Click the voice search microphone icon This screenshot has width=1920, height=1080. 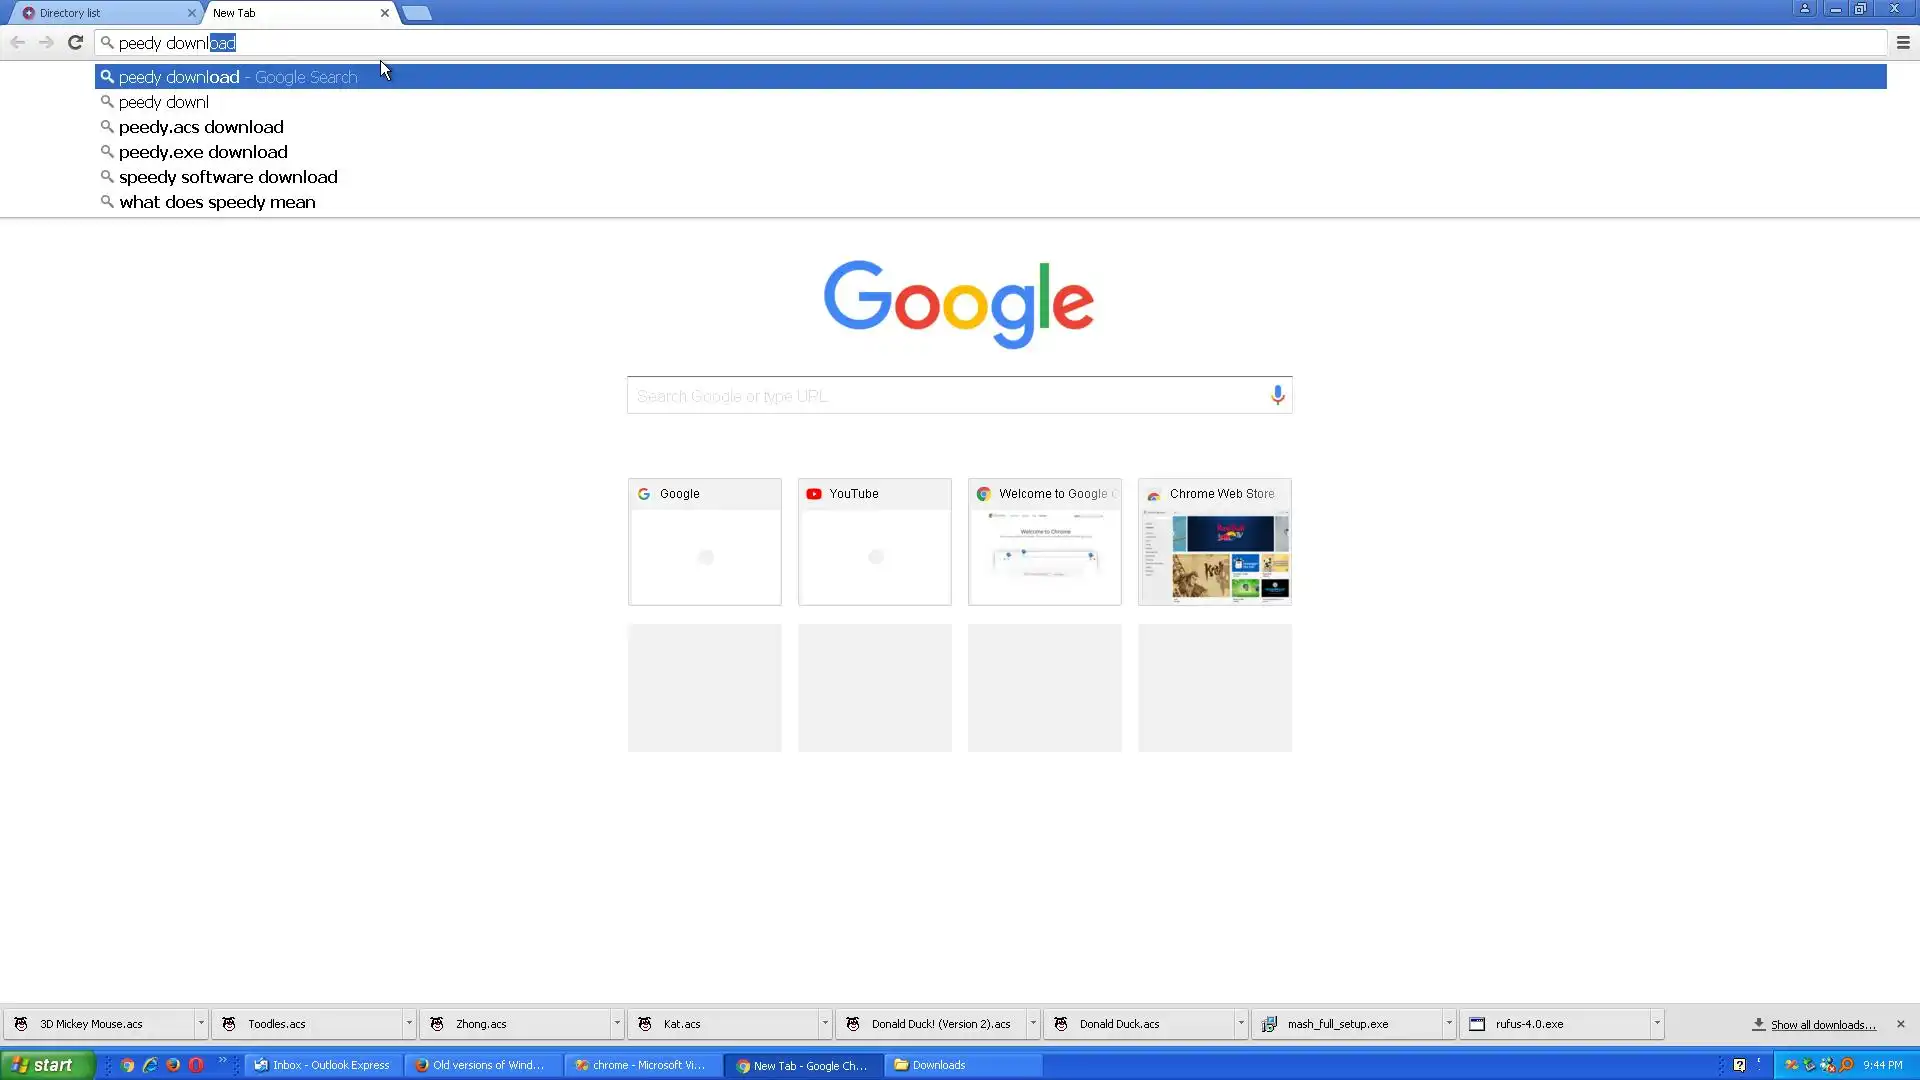(1277, 395)
